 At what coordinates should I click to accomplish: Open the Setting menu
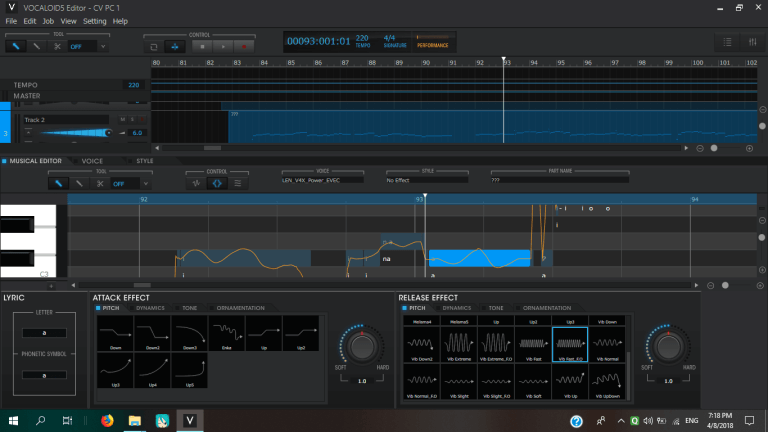point(95,21)
